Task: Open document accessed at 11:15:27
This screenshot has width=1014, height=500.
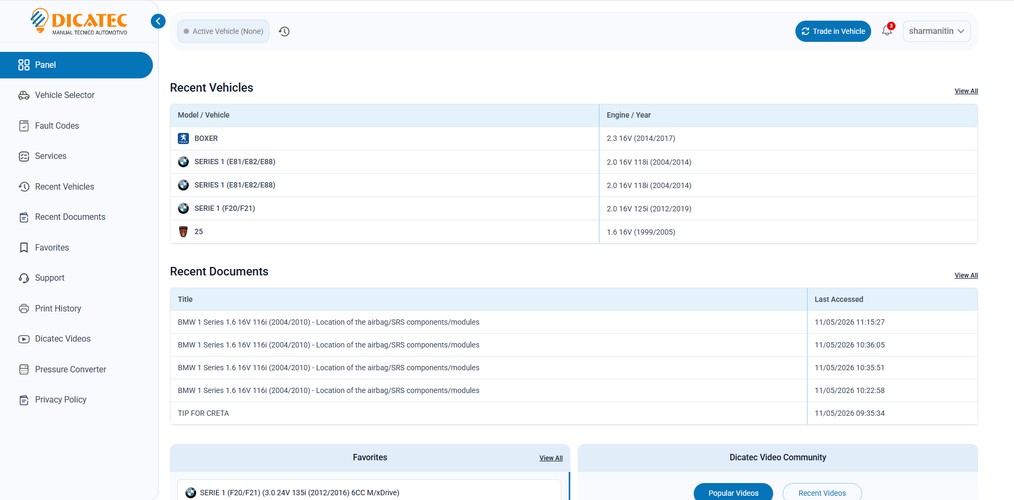Action: 574,322
